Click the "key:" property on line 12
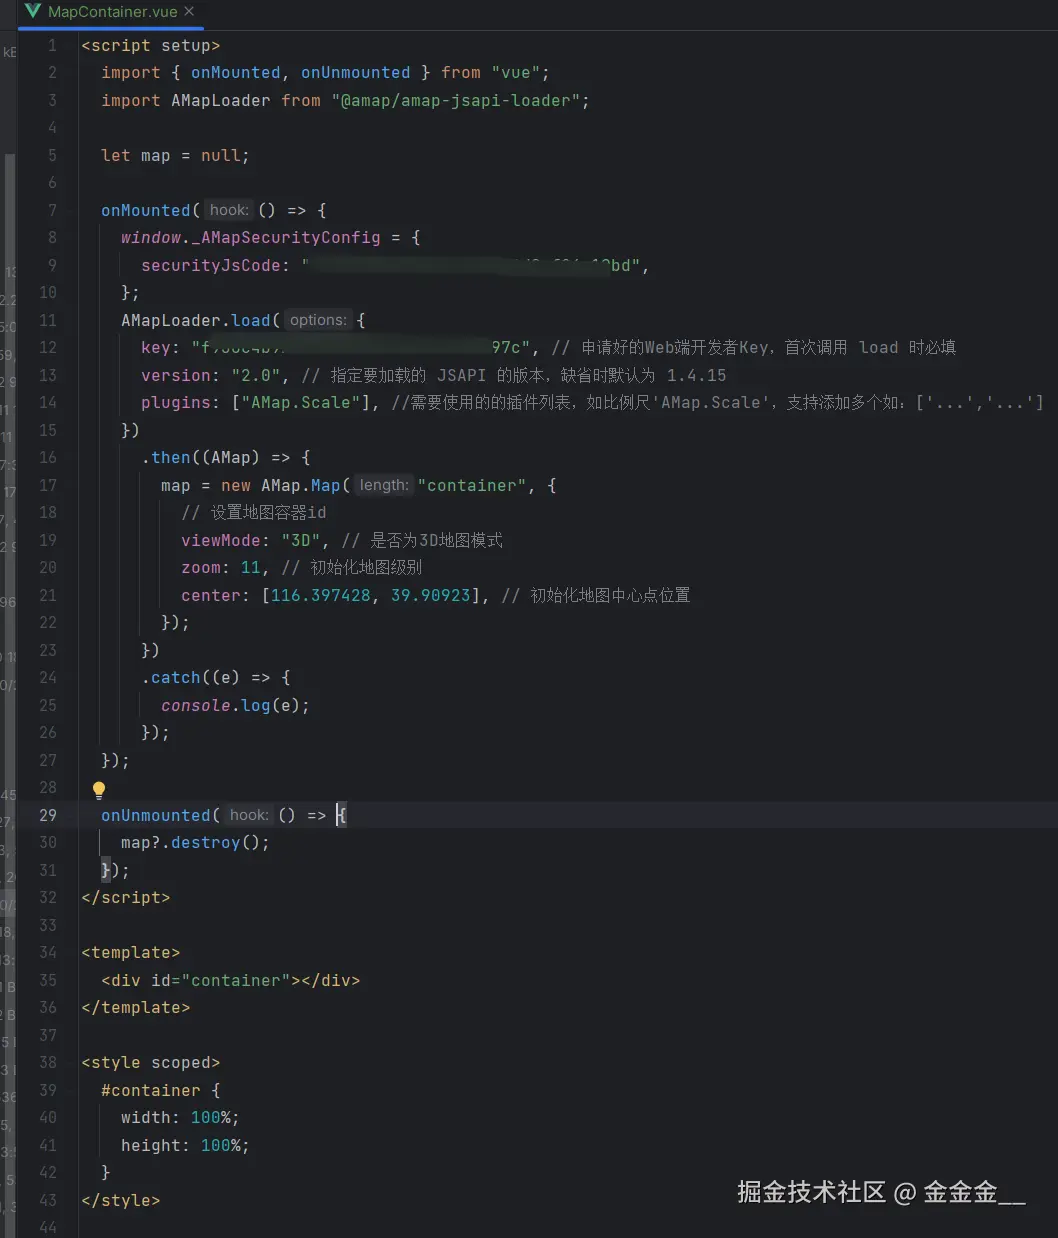 [x=161, y=347]
